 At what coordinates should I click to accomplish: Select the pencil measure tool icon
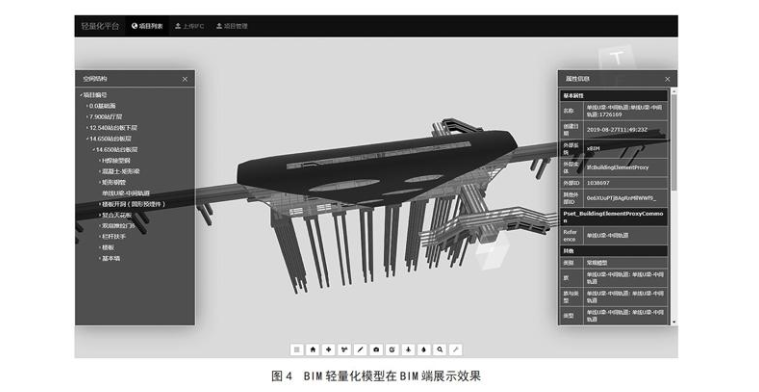pyautogui.click(x=360, y=349)
